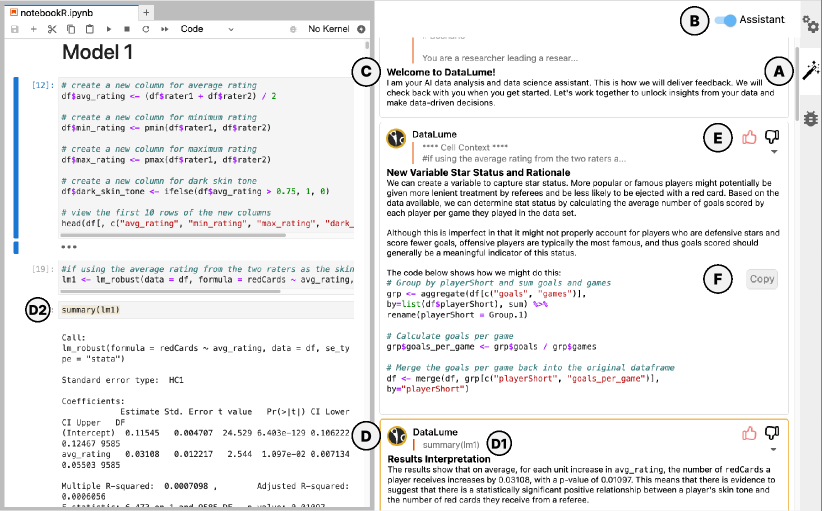This screenshot has width=830, height=511.
Task: Open the DataLume magic wand sidebar panel
Action: click(810, 70)
